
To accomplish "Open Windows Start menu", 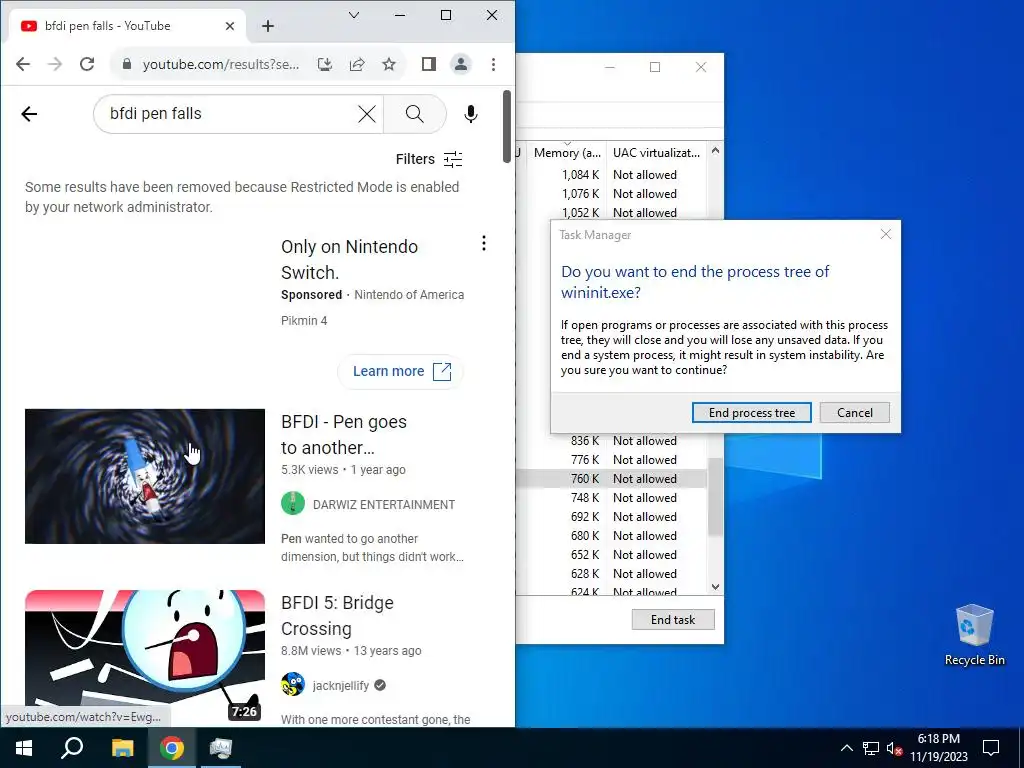I will pyautogui.click(x=24, y=748).
